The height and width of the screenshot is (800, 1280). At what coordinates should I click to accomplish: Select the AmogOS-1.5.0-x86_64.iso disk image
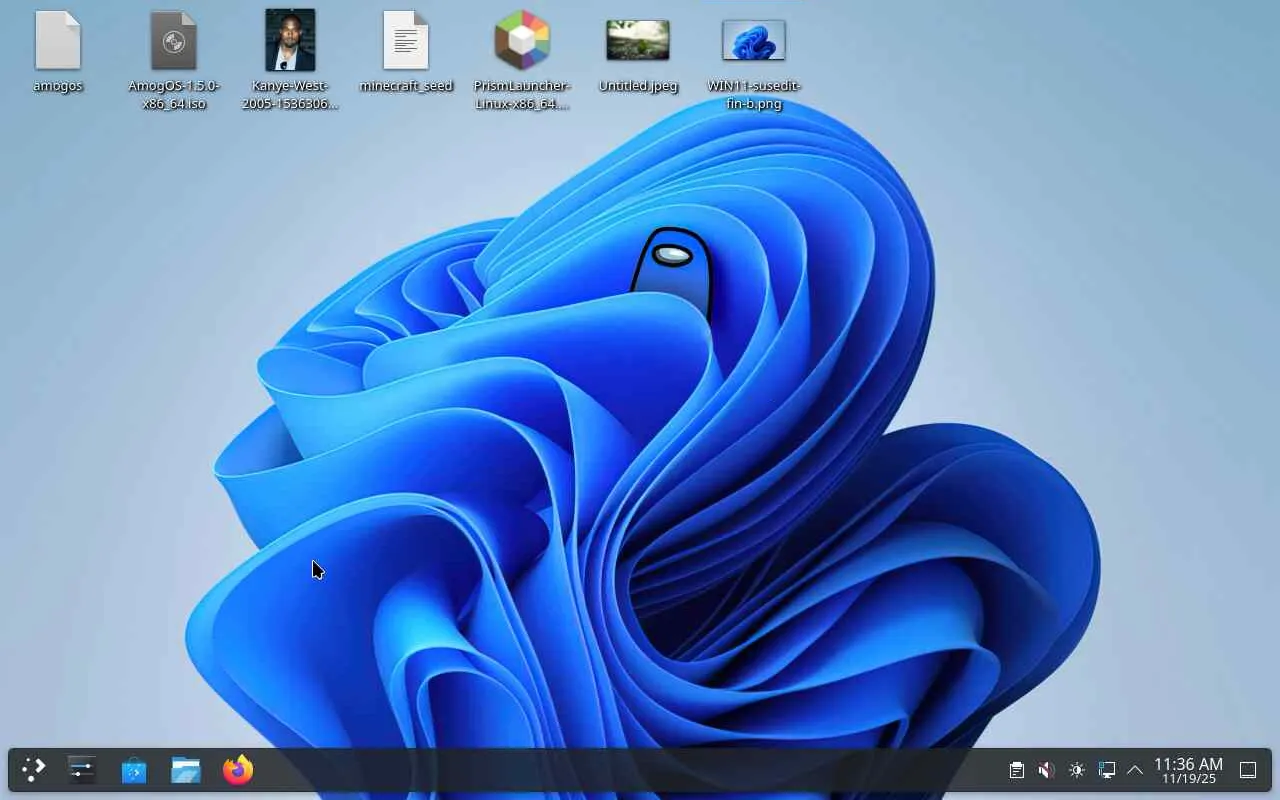174,41
